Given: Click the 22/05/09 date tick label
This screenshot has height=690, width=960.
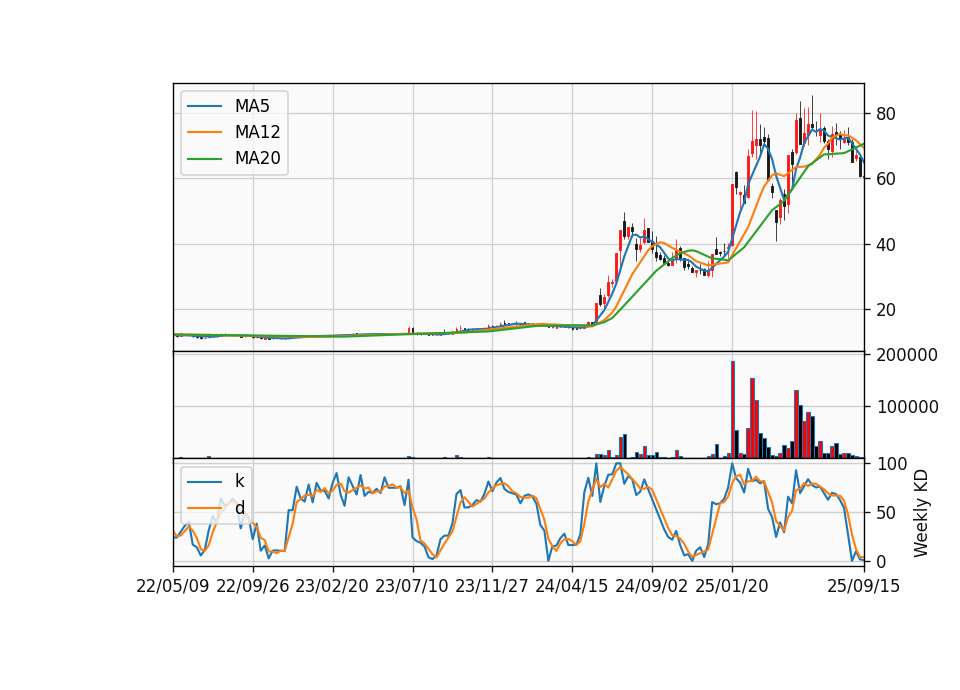Looking at the screenshot, I should pyautogui.click(x=173, y=586).
